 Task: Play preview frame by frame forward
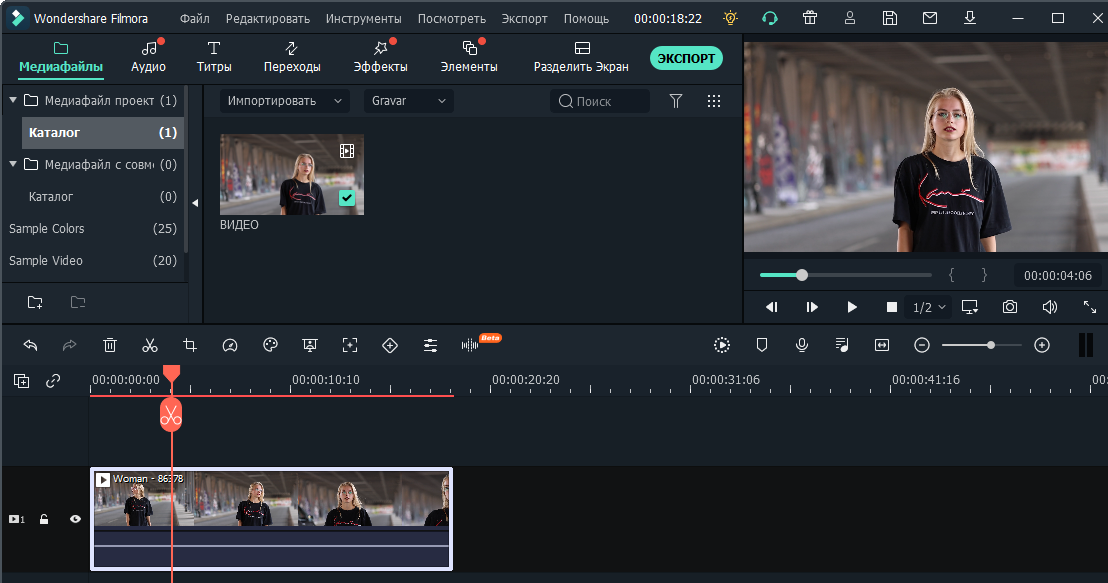[812, 307]
